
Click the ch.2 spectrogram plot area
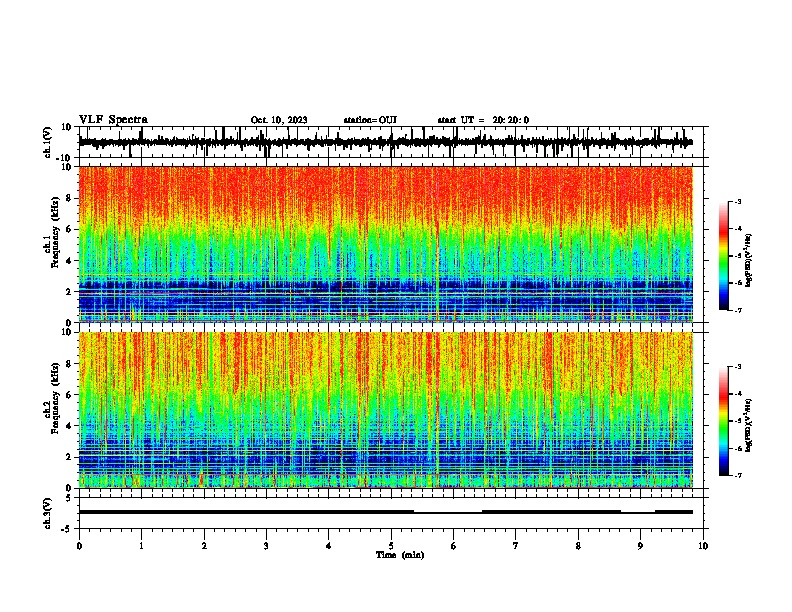click(386, 410)
